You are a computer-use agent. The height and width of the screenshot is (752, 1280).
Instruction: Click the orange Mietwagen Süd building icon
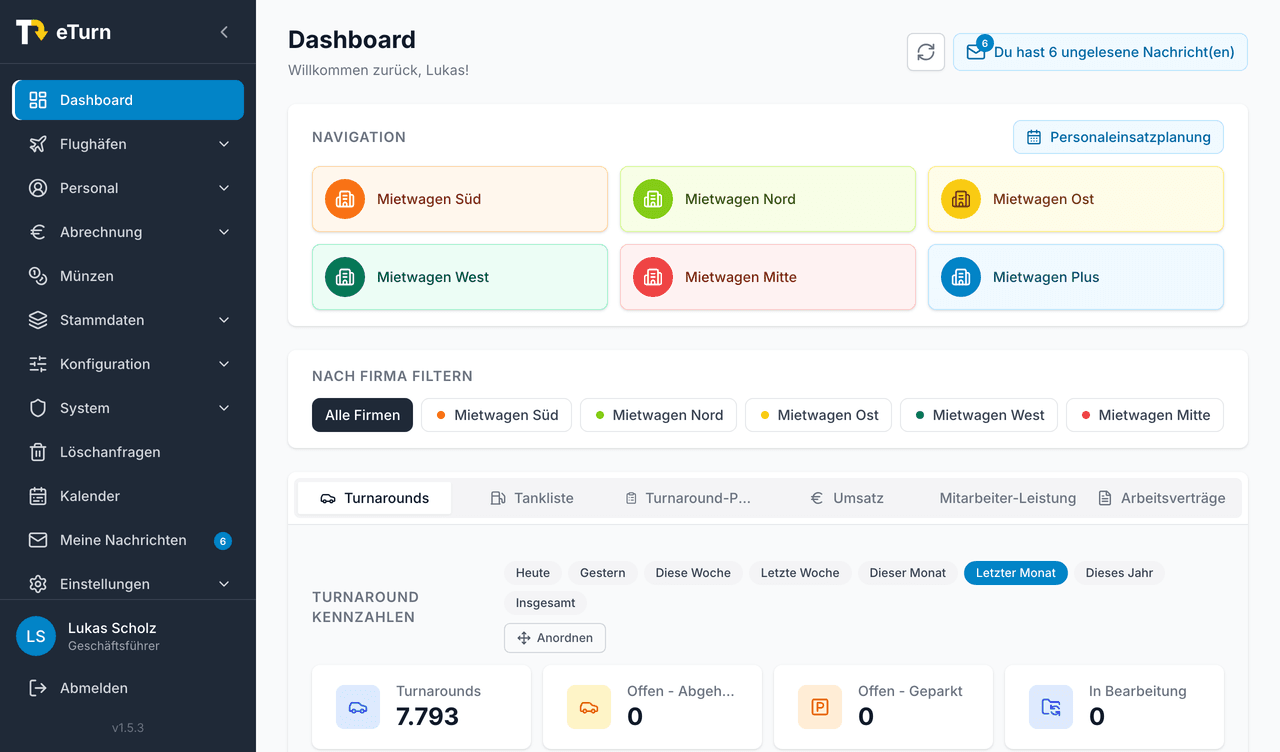345,199
